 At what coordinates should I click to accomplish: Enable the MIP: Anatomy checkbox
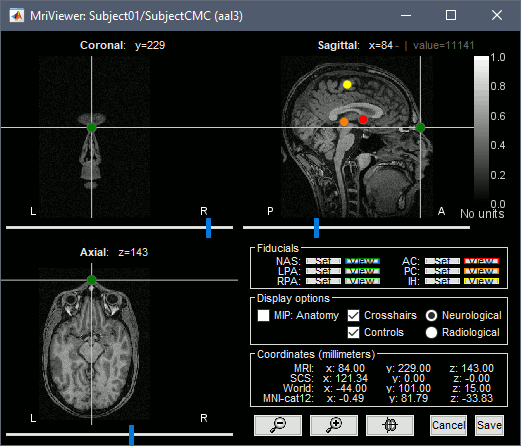click(263, 315)
